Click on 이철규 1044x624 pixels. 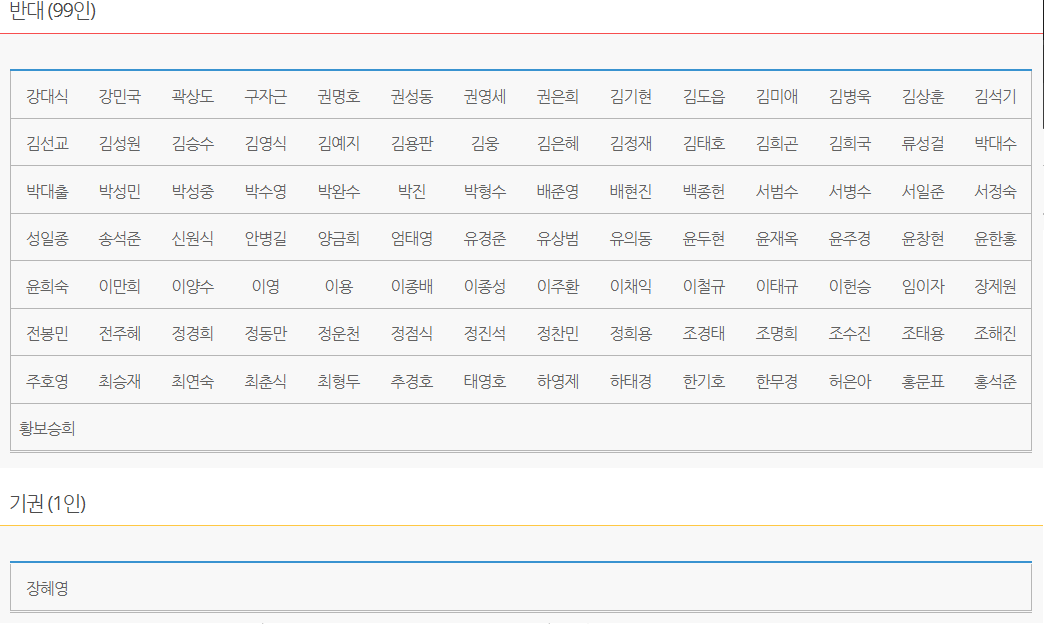pos(704,287)
